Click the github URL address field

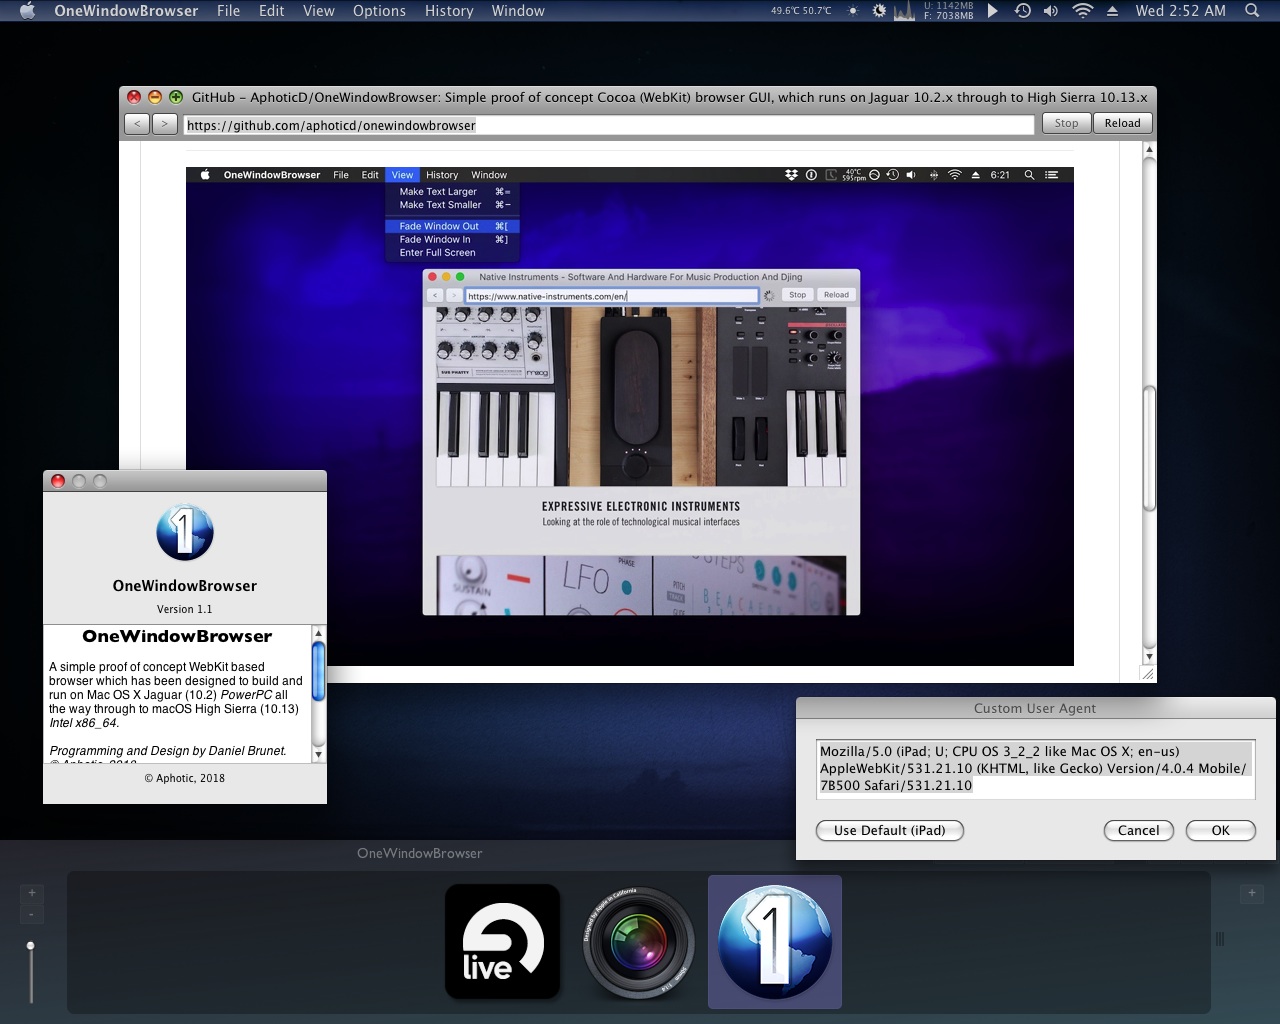point(608,125)
